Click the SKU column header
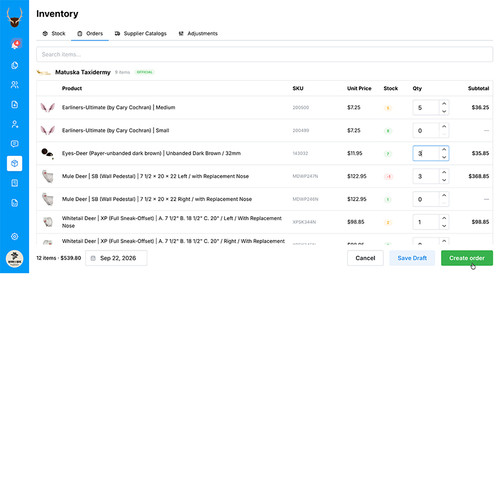This screenshot has height=500, width=500. click(298, 88)
